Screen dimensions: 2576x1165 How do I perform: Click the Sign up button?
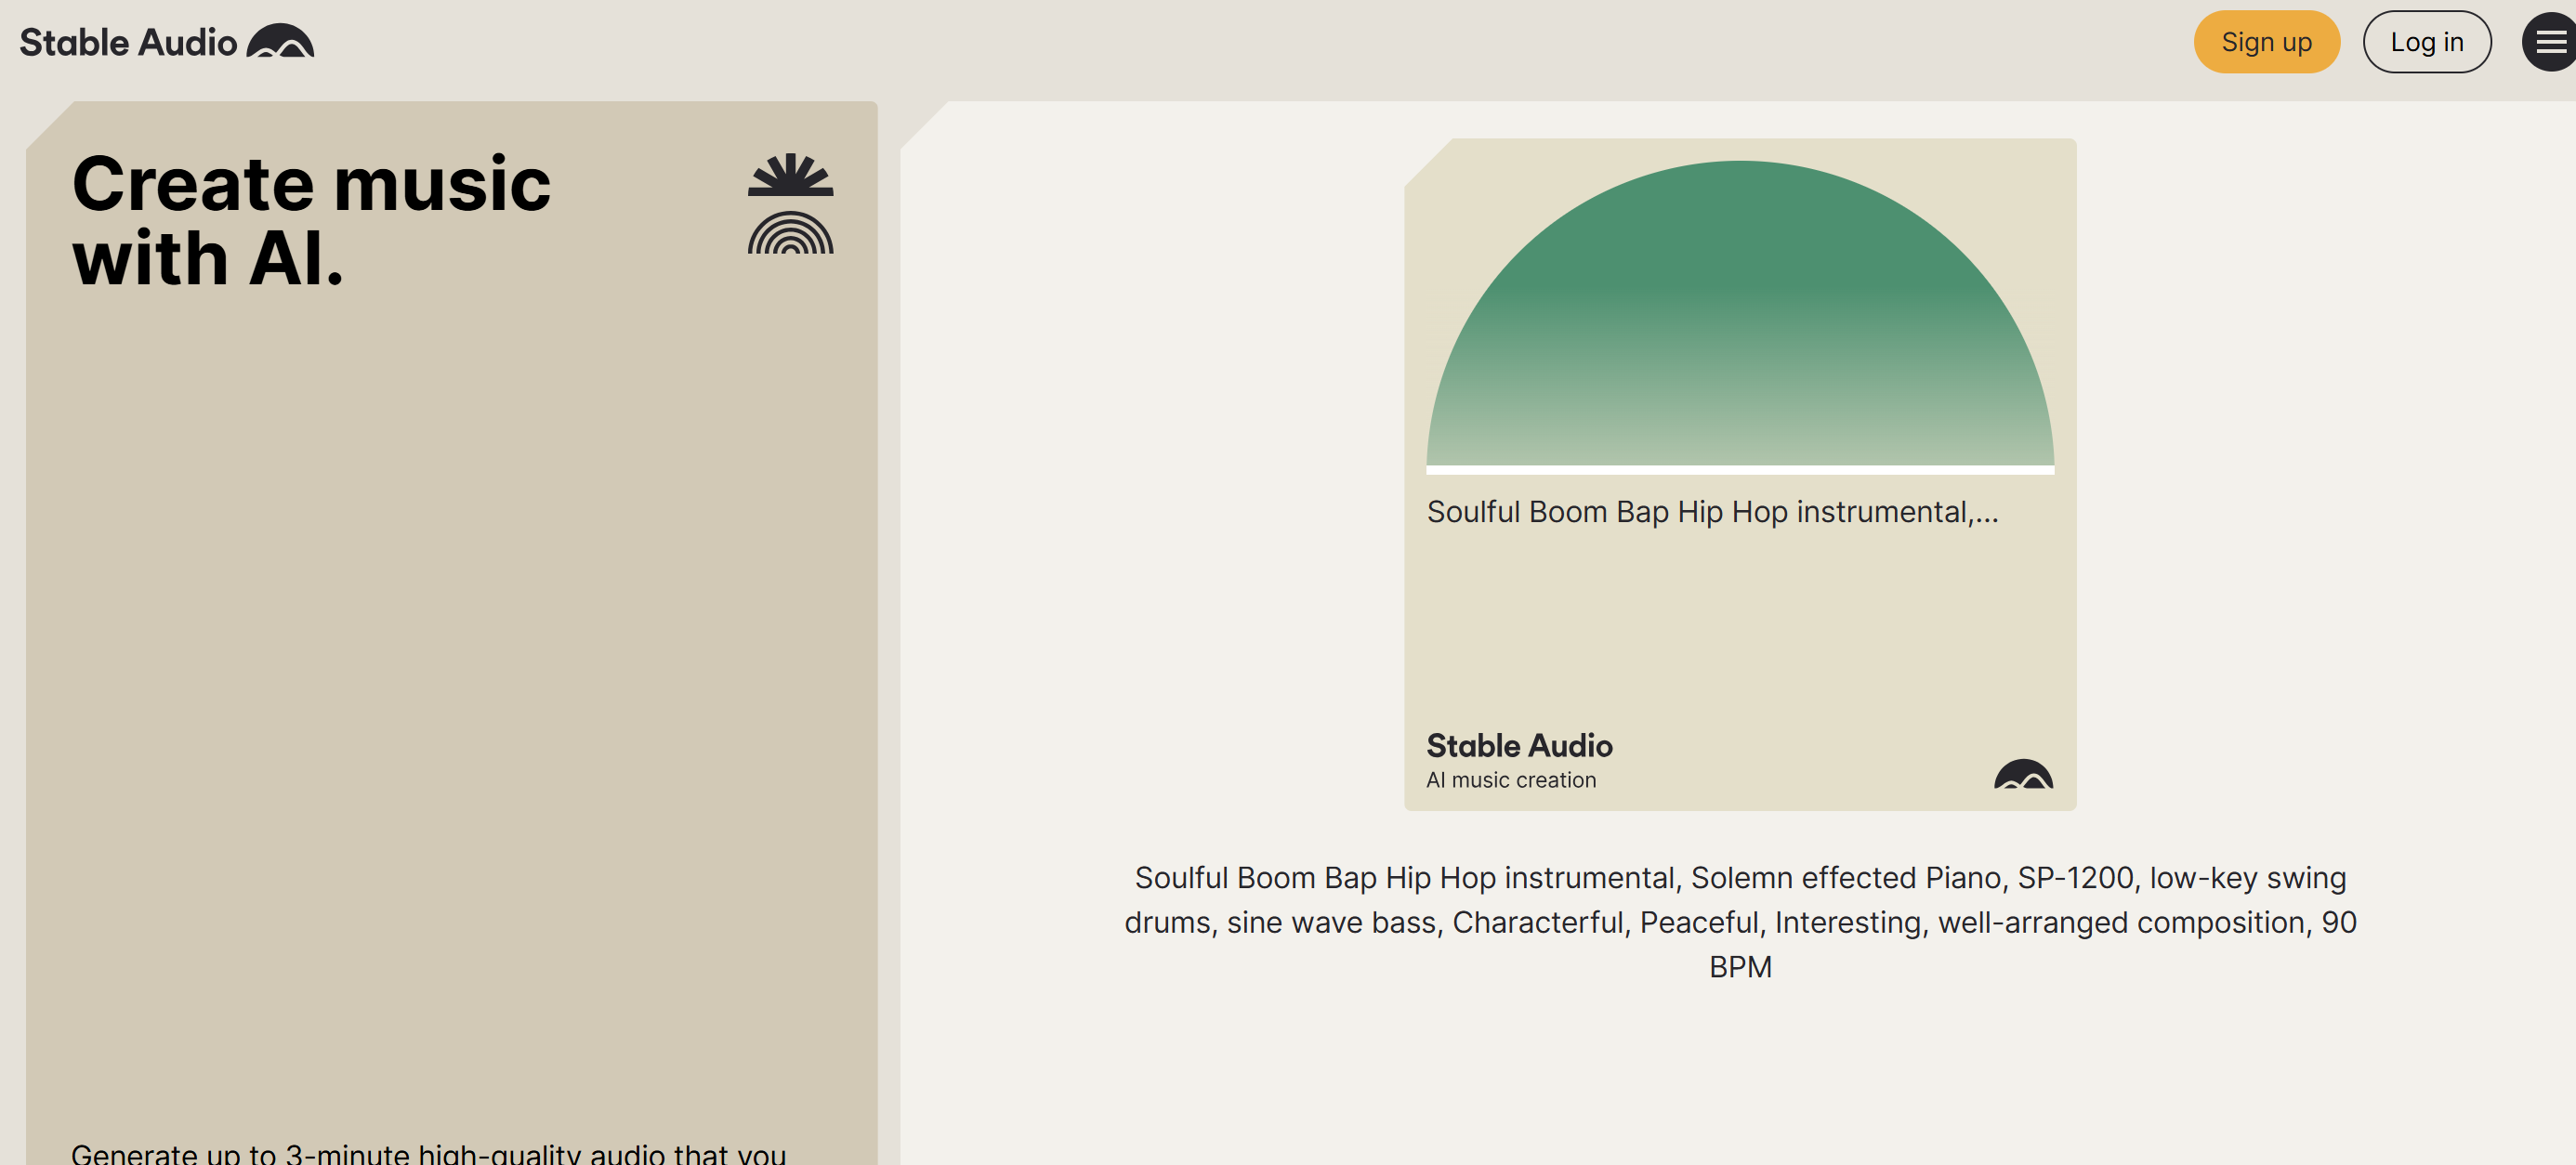coord(2265,41)
